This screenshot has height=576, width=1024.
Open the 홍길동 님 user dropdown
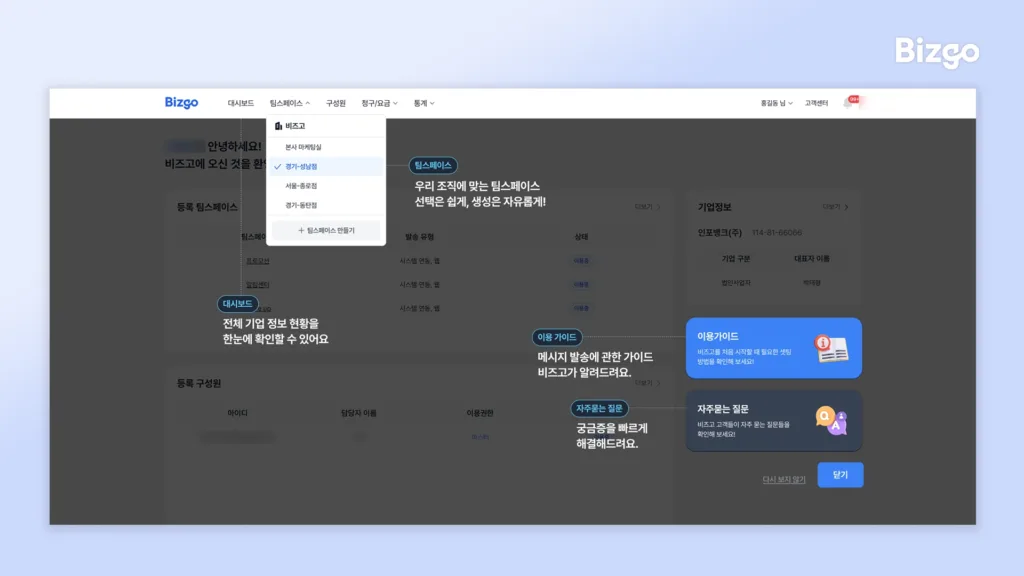tap(776, 103)
